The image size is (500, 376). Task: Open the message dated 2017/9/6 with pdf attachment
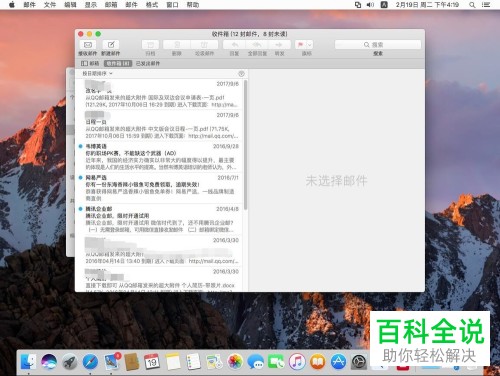pos(161,94)
